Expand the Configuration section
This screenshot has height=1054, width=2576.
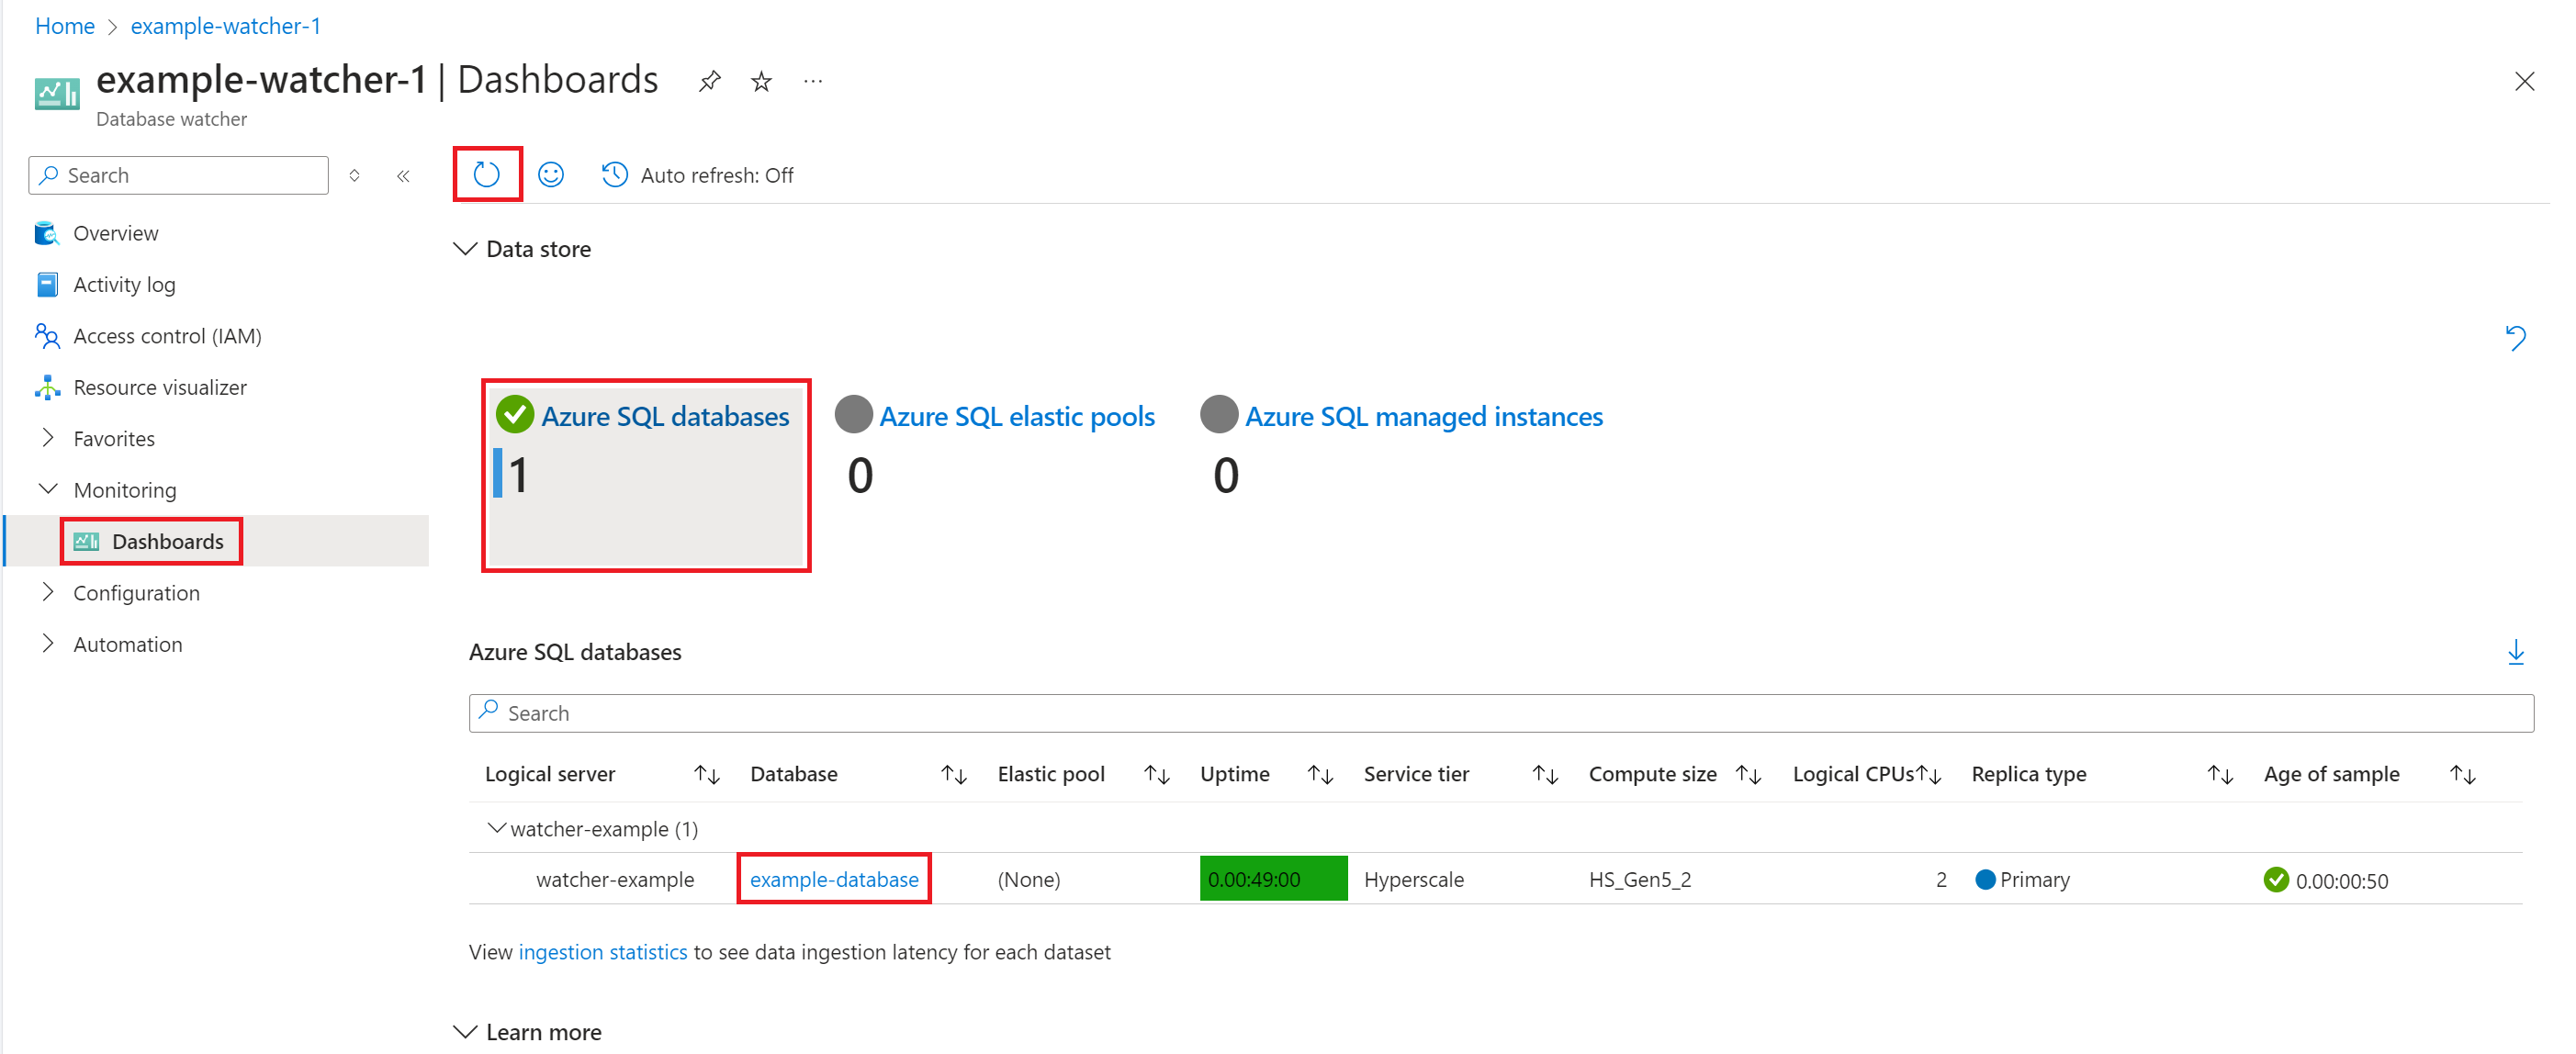[47, 592]
